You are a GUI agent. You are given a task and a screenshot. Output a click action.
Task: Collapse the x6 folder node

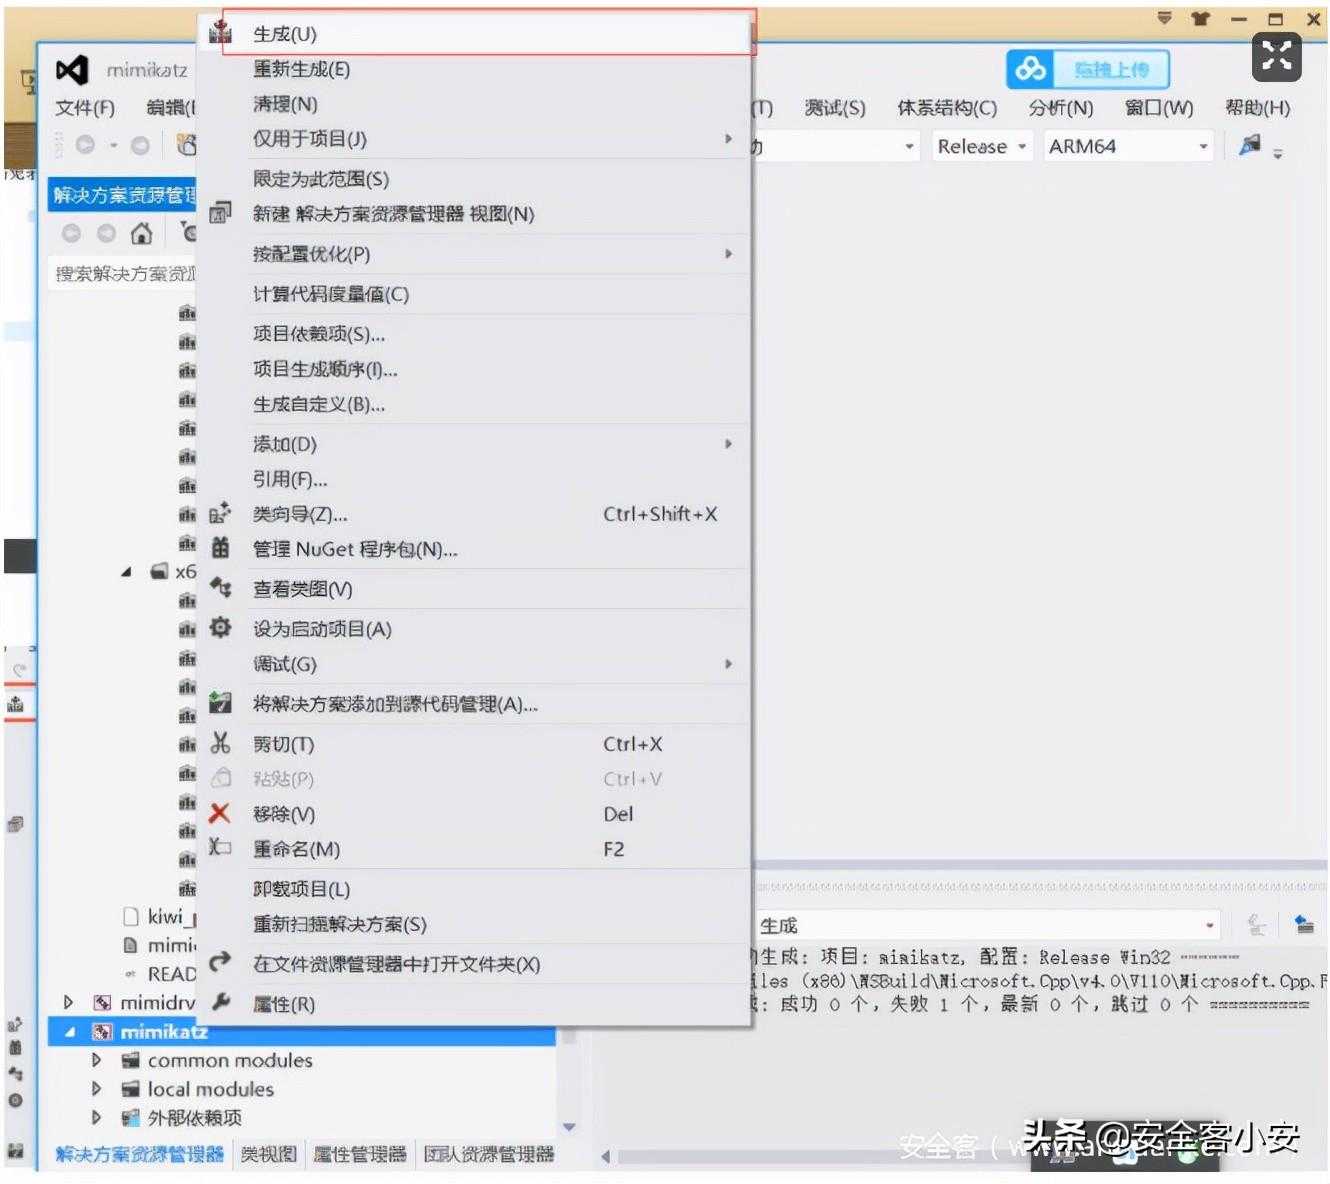pos(126,572)
